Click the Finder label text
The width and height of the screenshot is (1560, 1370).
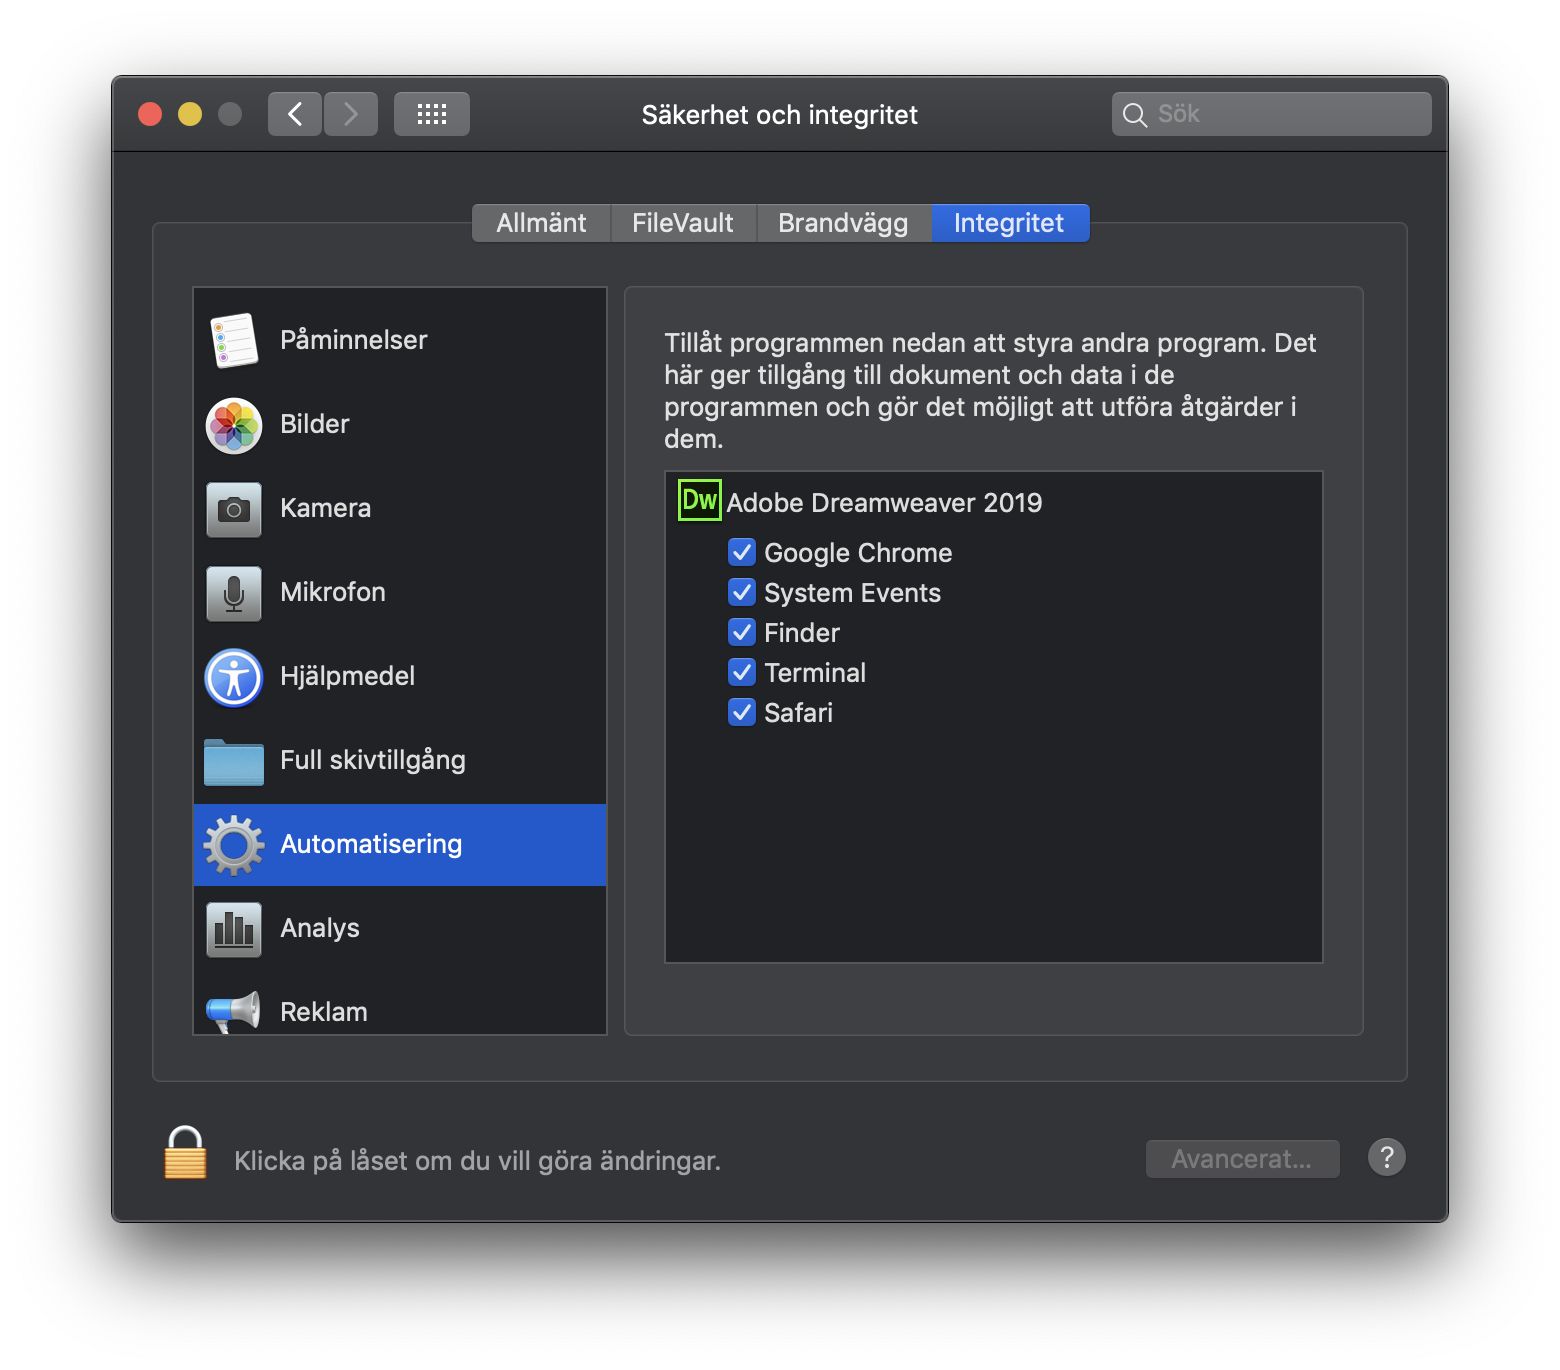(802, 633)
